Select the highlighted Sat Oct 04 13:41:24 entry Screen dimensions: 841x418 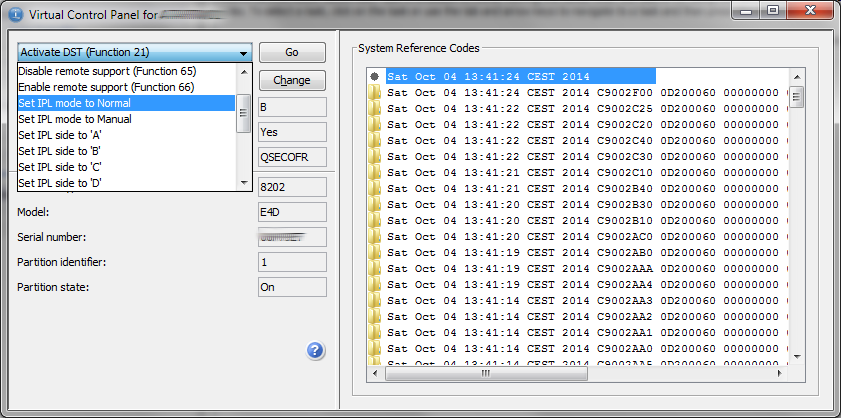[521, 77]
